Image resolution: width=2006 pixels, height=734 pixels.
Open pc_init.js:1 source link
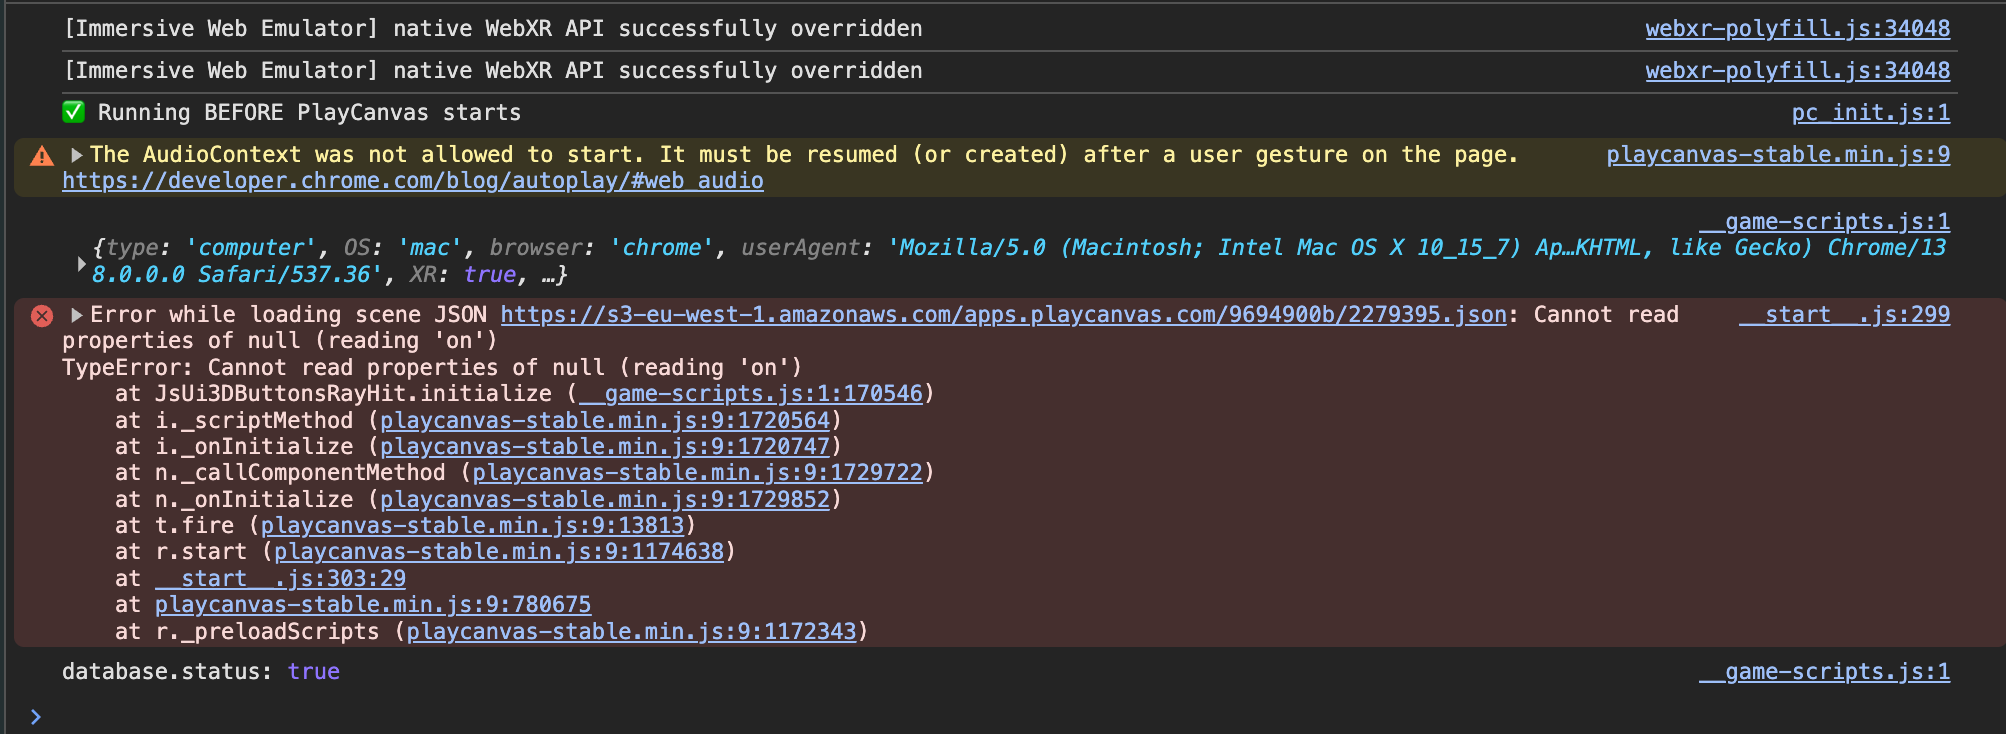[1870, 113]
